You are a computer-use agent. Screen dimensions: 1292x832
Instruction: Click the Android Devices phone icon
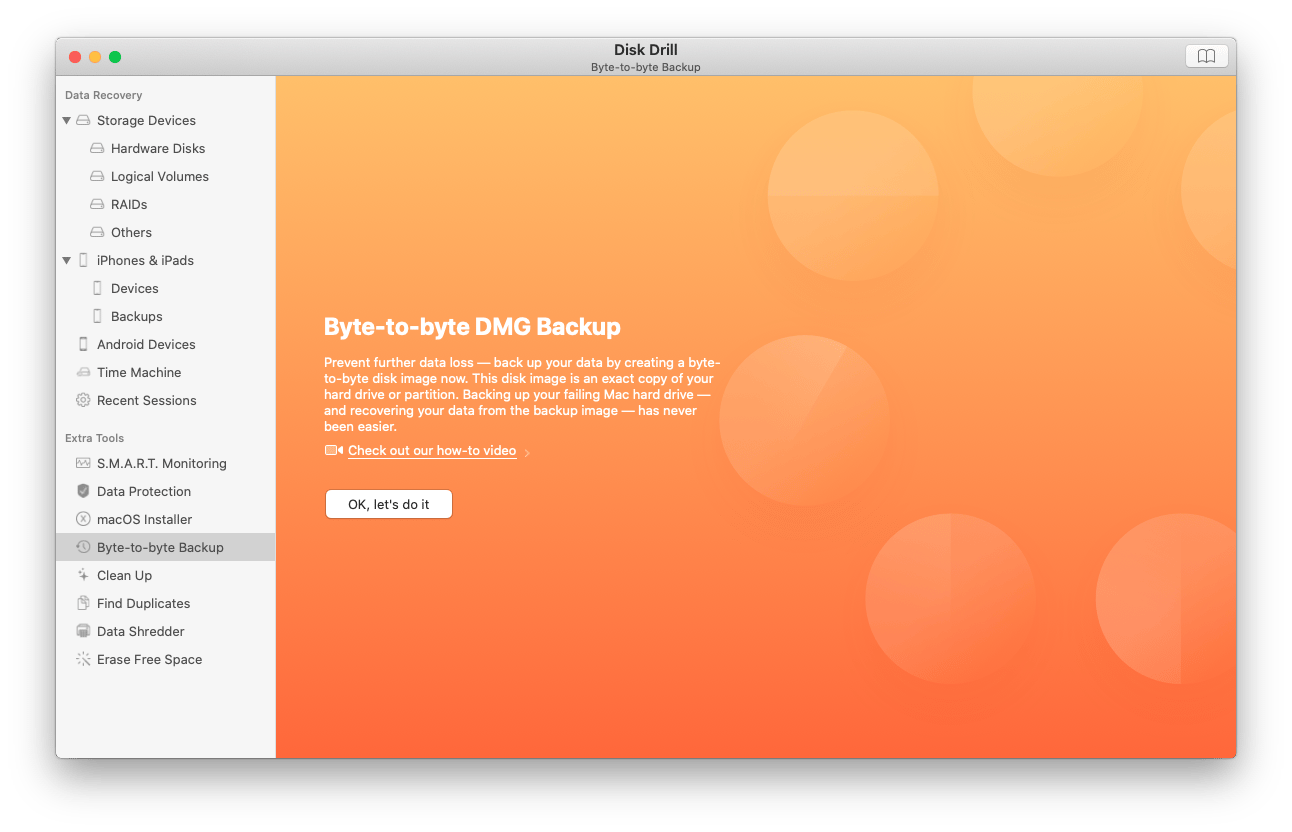[83, 344]
